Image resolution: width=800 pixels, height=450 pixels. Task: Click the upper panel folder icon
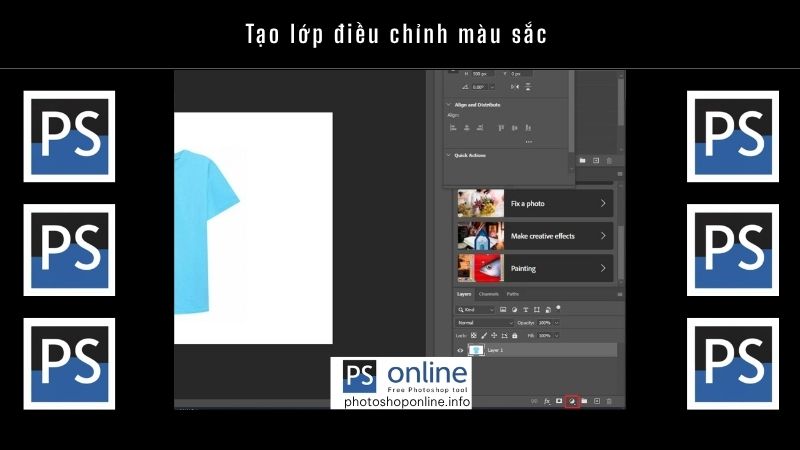(x=583, y=161)
